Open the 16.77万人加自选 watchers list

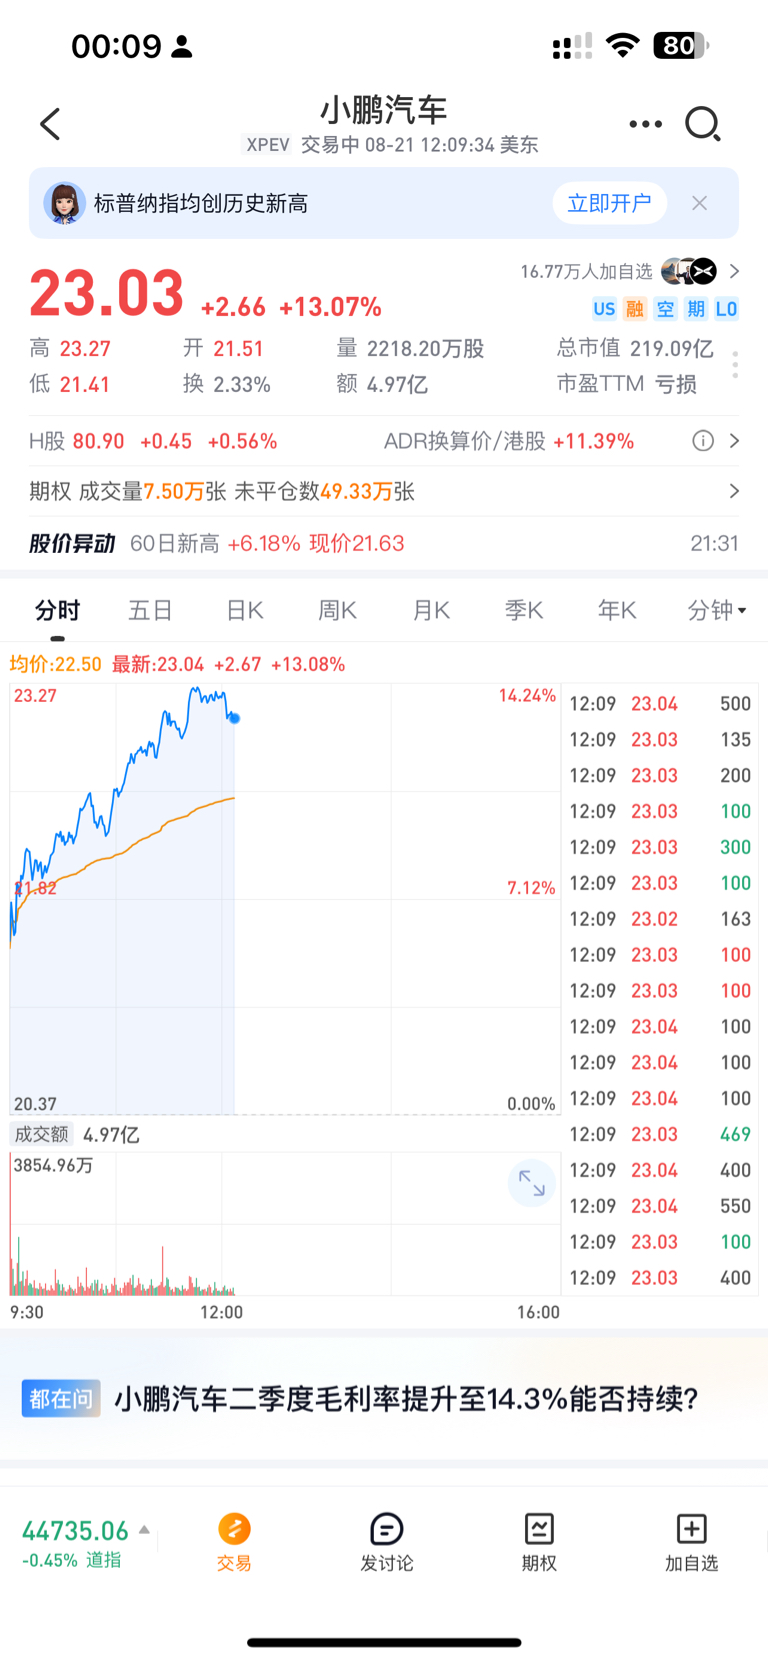pos(630,271)
